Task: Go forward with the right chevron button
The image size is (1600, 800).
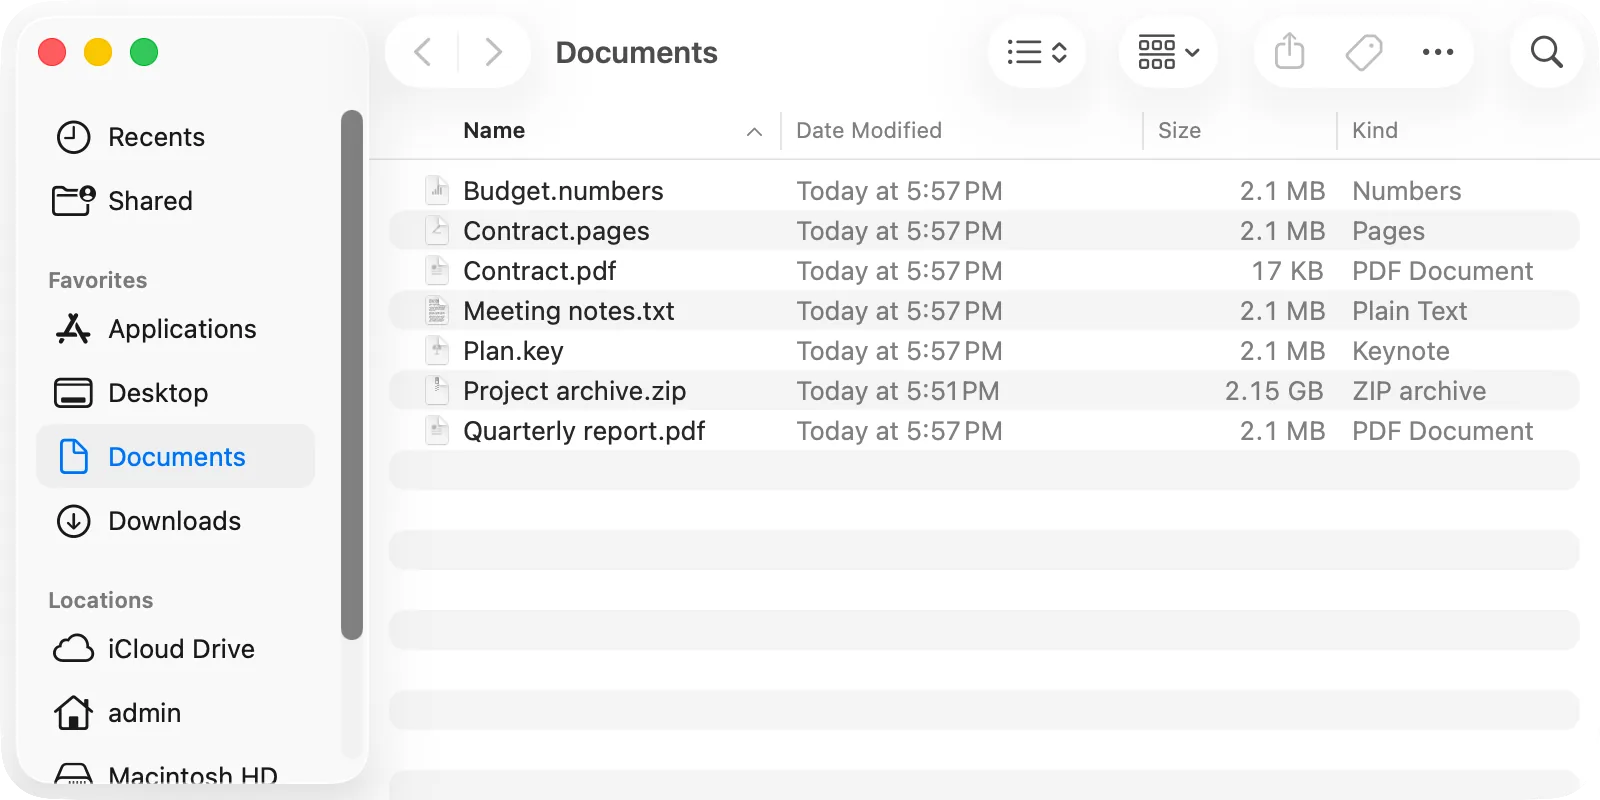Action: 493,52
